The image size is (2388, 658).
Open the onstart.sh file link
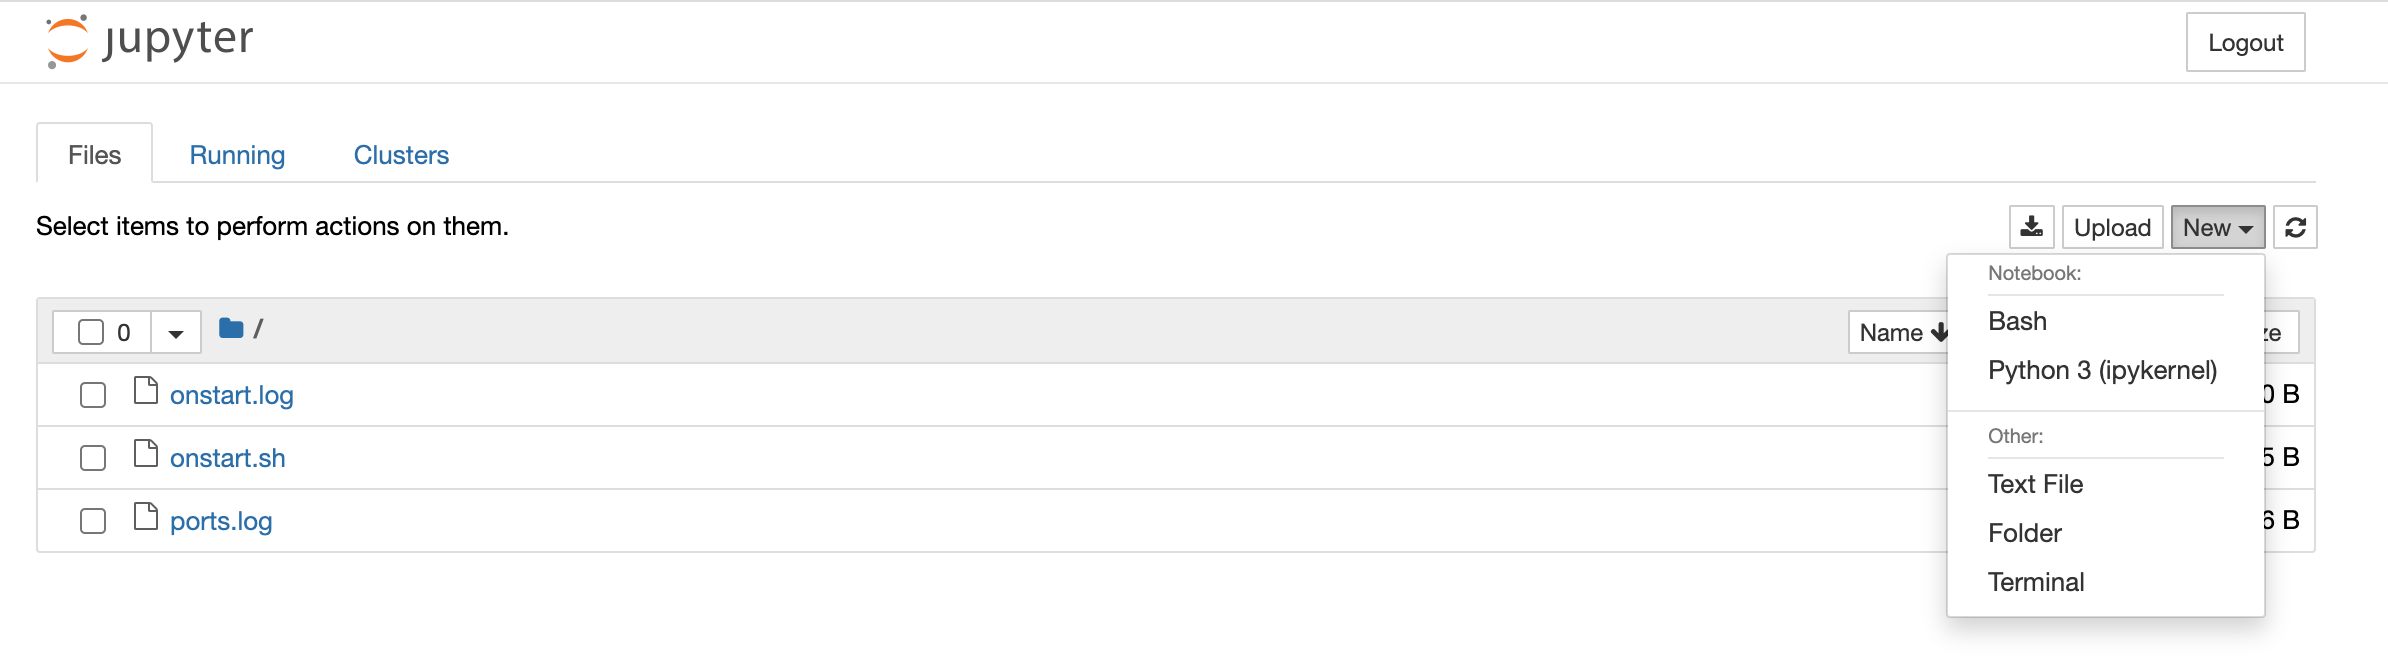[228, 458]
